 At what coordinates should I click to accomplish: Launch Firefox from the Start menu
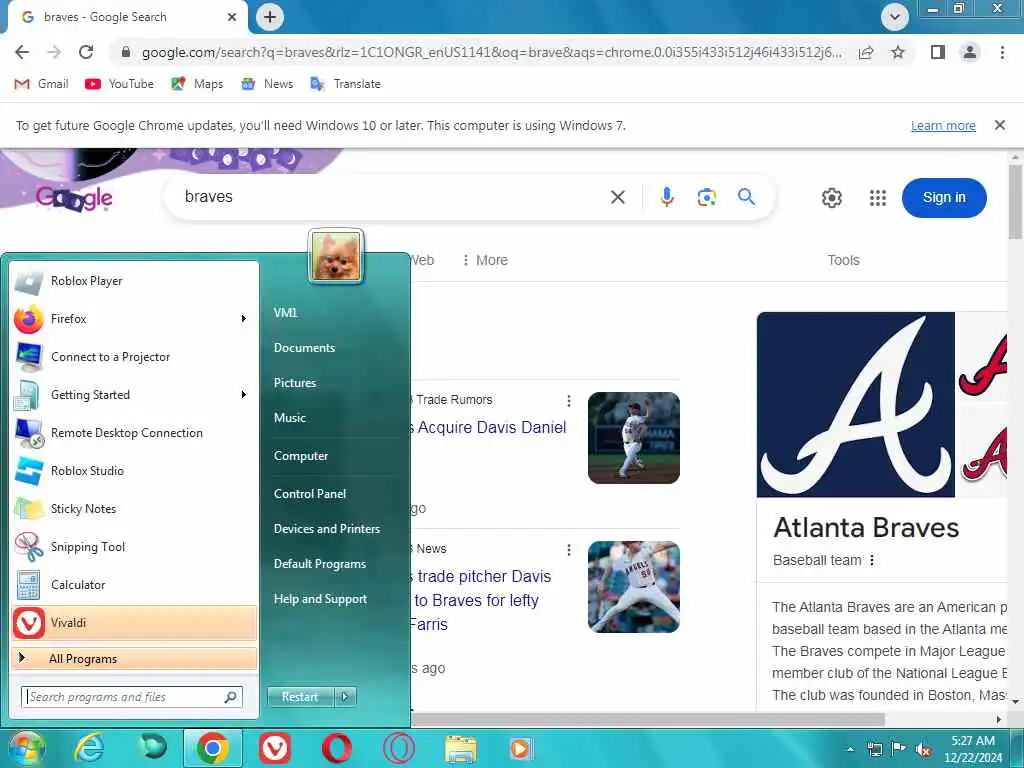tap(134, 319)
